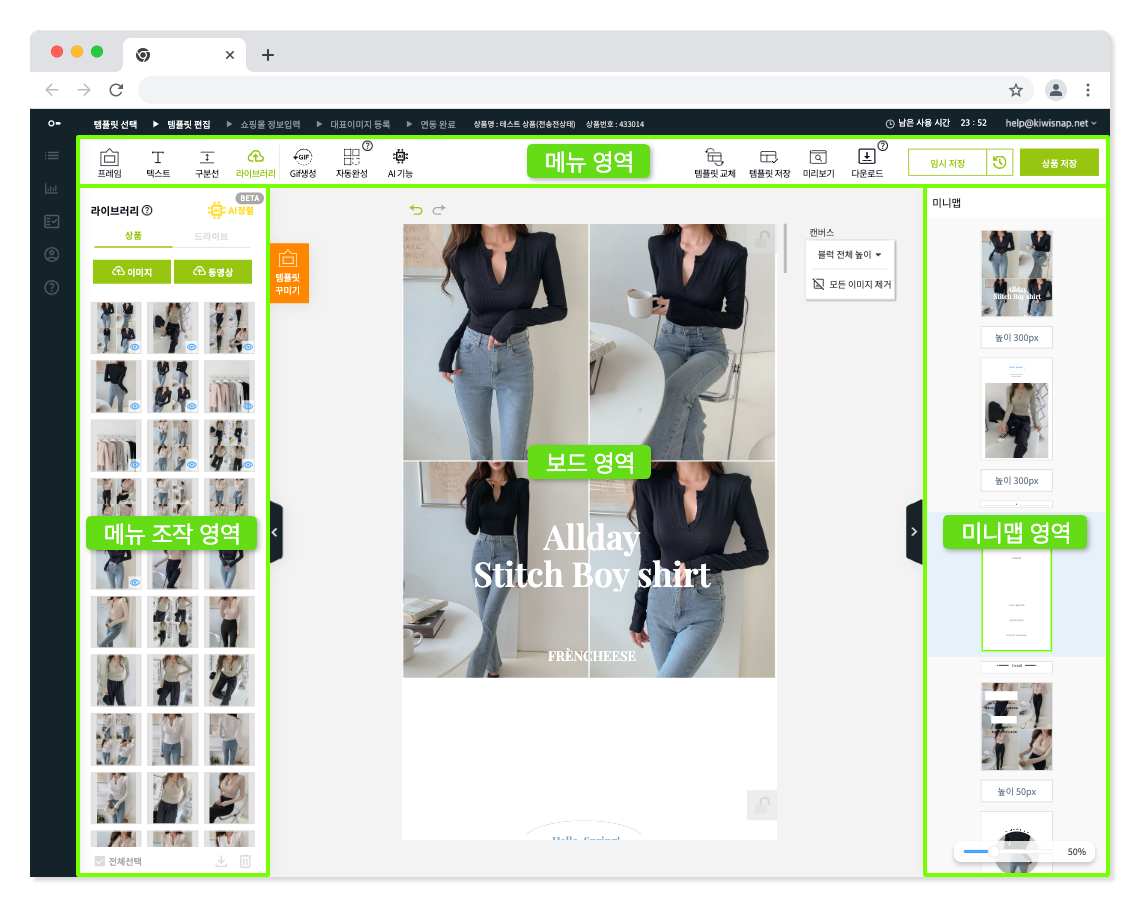Select minimap thumbnail showing Allday Stitch Boy shirt
The width and height of the screenshot is (1140, 907).
coord(1016,273)
